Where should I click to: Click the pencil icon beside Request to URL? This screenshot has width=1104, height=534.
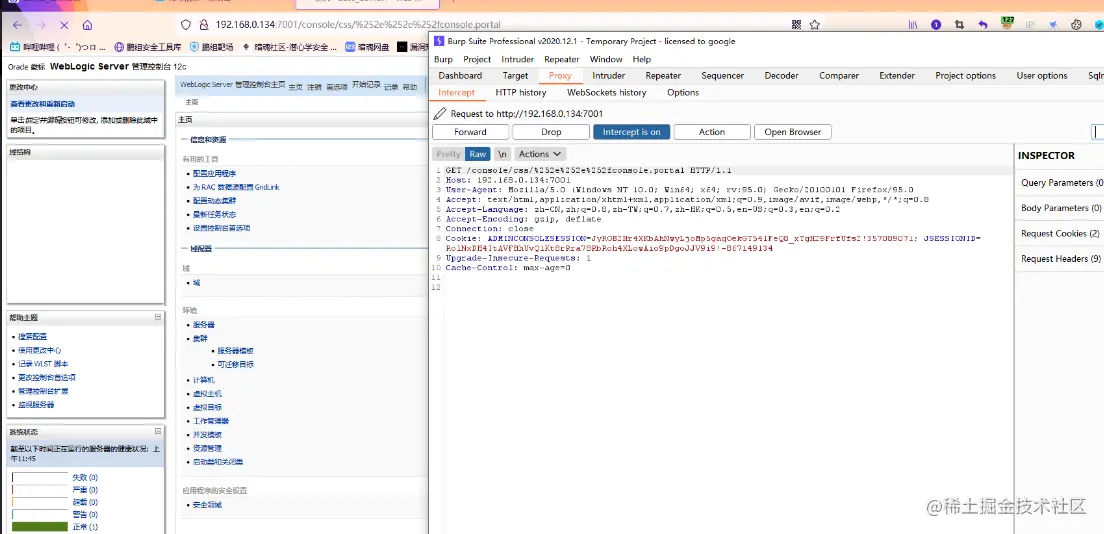tap(439, 113)
